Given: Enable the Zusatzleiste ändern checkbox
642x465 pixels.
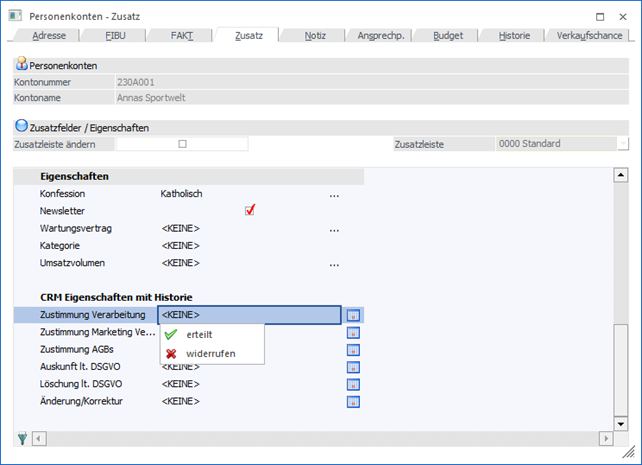Looking at the screenshot, I should tap(182, 144).
